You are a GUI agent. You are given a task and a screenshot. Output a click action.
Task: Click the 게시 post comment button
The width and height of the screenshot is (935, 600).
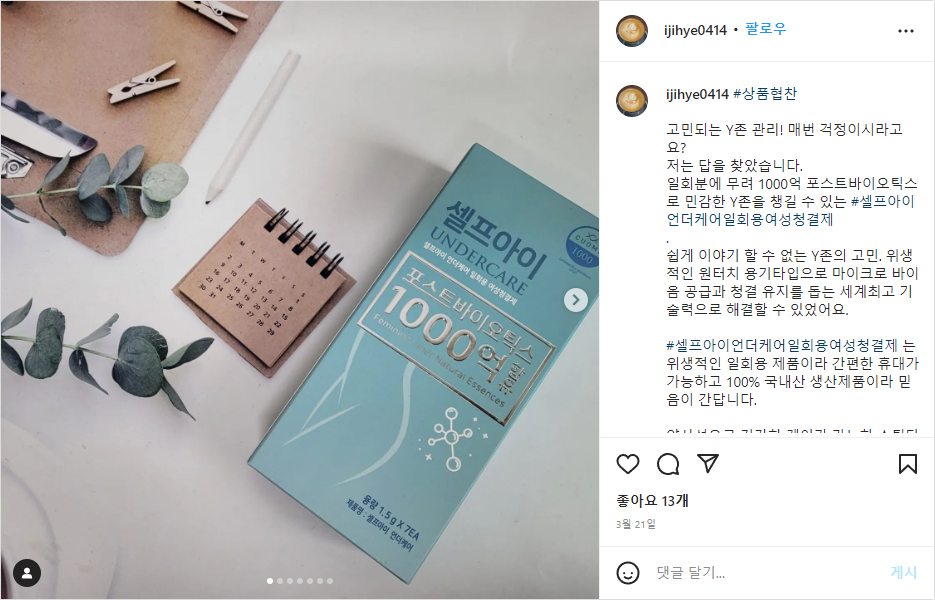903,573
